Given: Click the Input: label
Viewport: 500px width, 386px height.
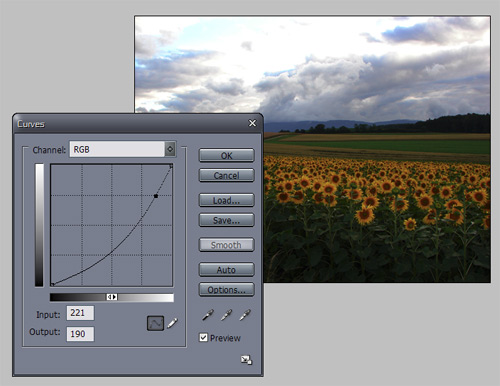Looking at the screenshot, I should point(48,315).
